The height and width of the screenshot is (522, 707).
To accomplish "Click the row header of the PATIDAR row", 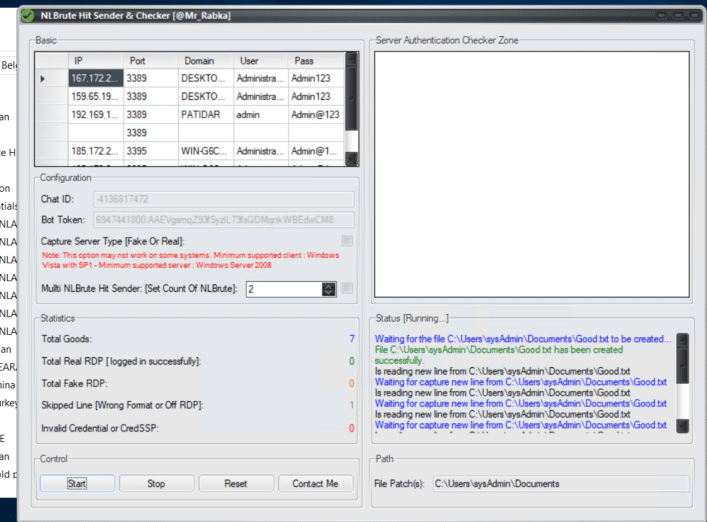I will pyautogui.click(x=52, y=114).
